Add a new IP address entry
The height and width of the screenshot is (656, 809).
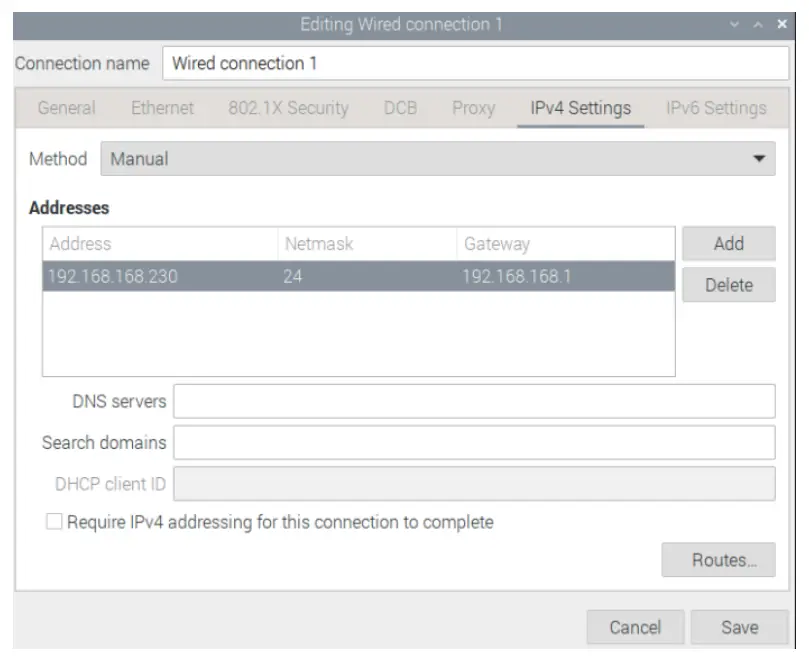[728, 243]
